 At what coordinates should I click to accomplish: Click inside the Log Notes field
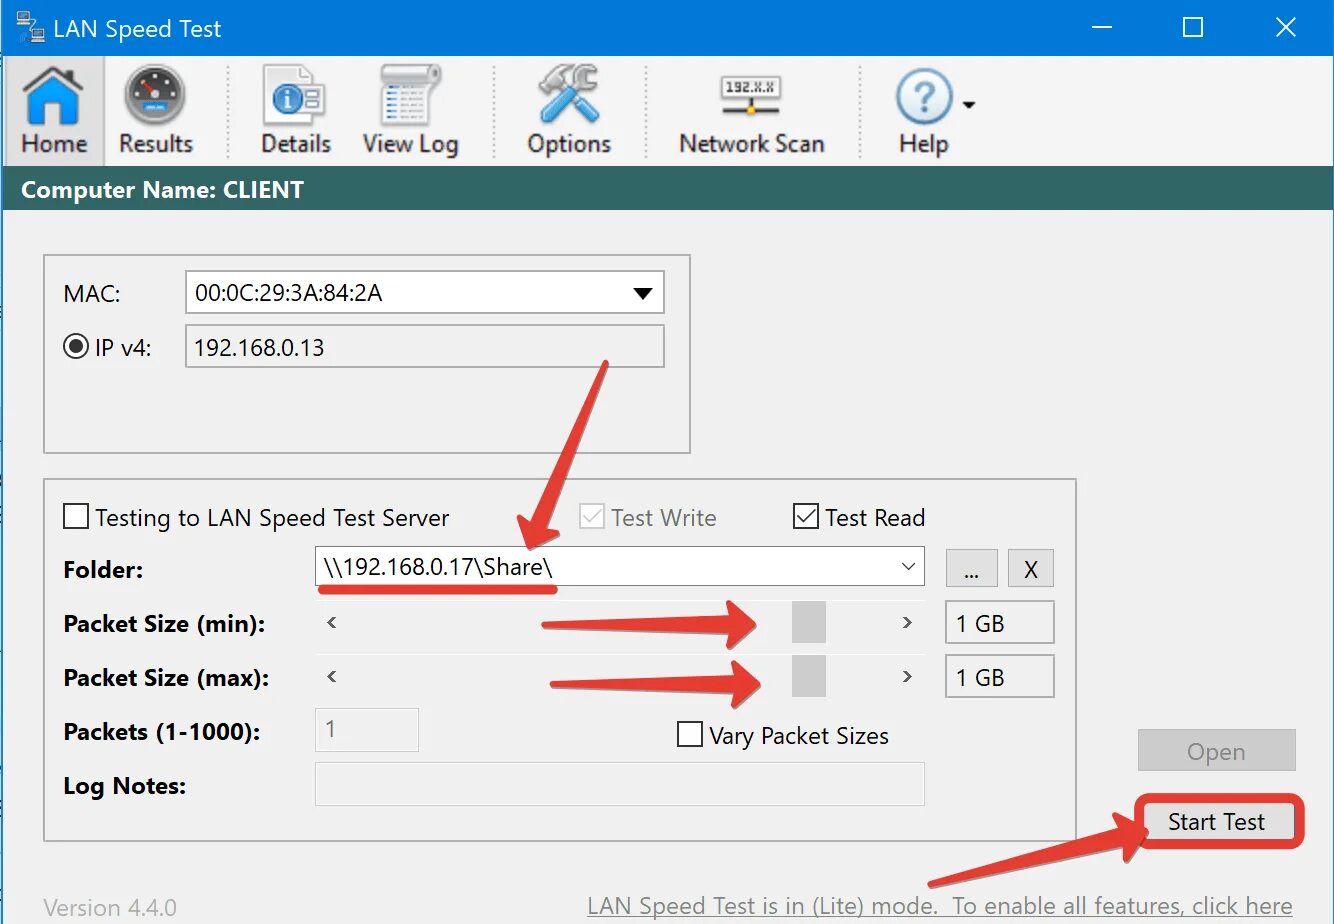tap(620, 785)
